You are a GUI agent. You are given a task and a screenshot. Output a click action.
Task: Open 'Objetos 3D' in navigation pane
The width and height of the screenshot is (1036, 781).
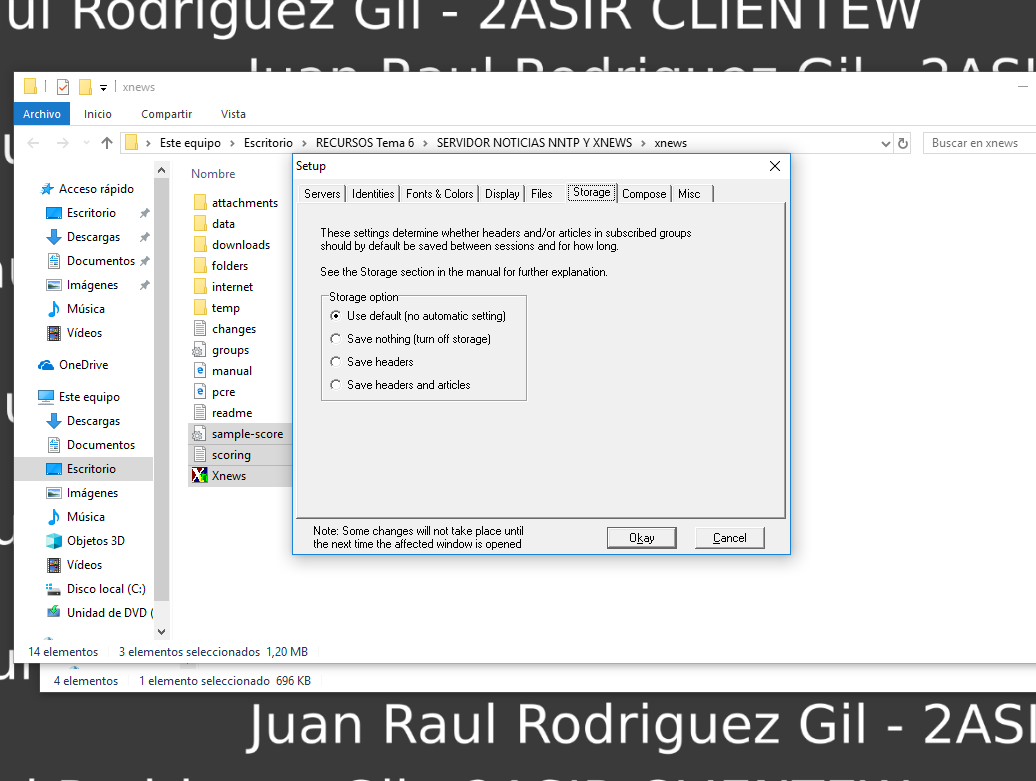(96, 540)
